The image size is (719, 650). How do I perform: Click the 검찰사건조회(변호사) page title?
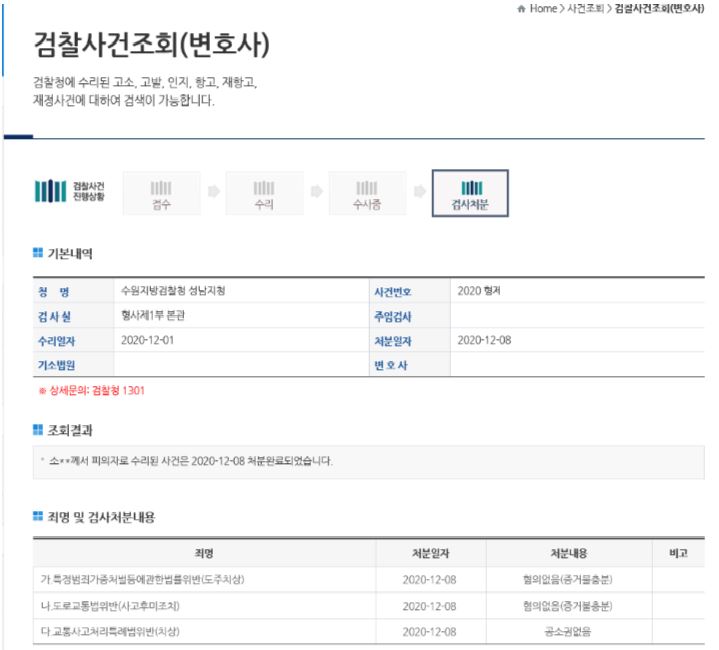pos(152,45)
